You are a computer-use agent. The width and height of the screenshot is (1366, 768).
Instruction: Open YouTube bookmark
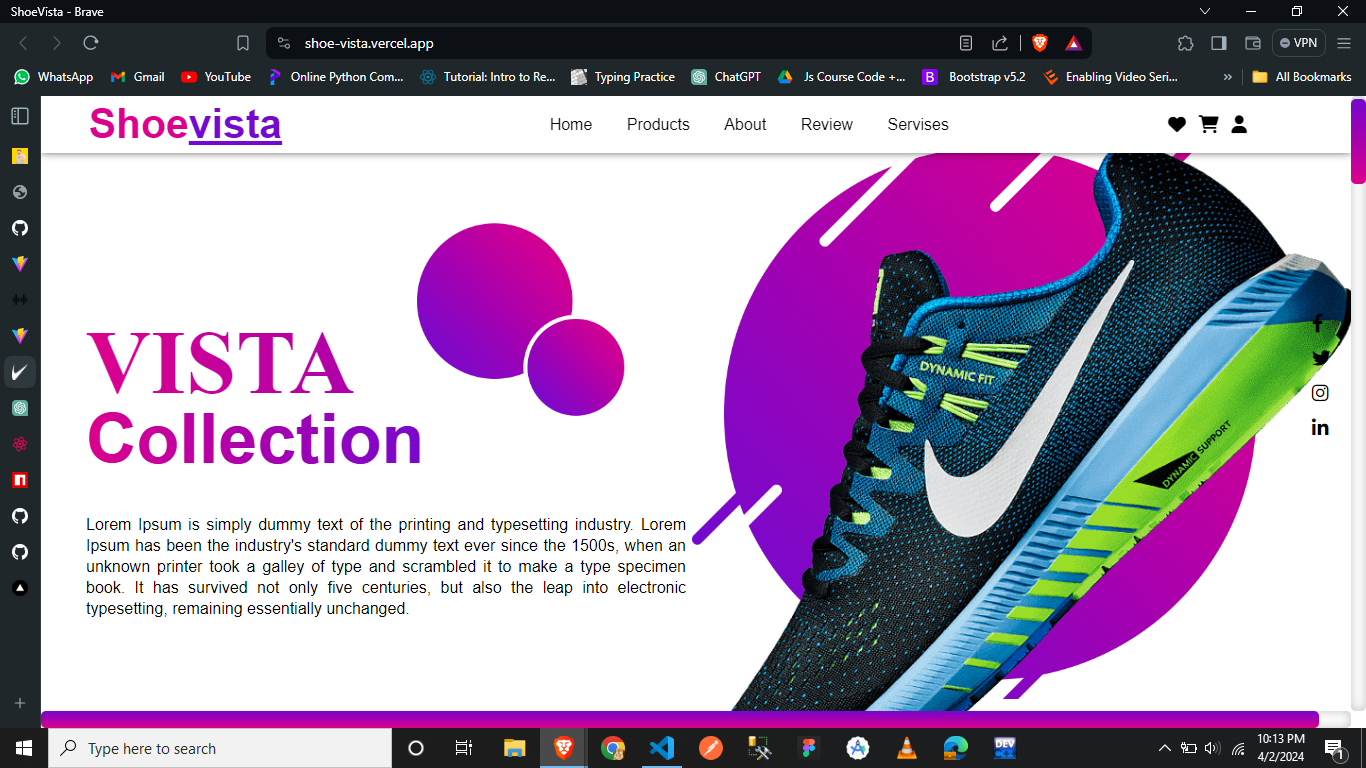tap(216, 76)
